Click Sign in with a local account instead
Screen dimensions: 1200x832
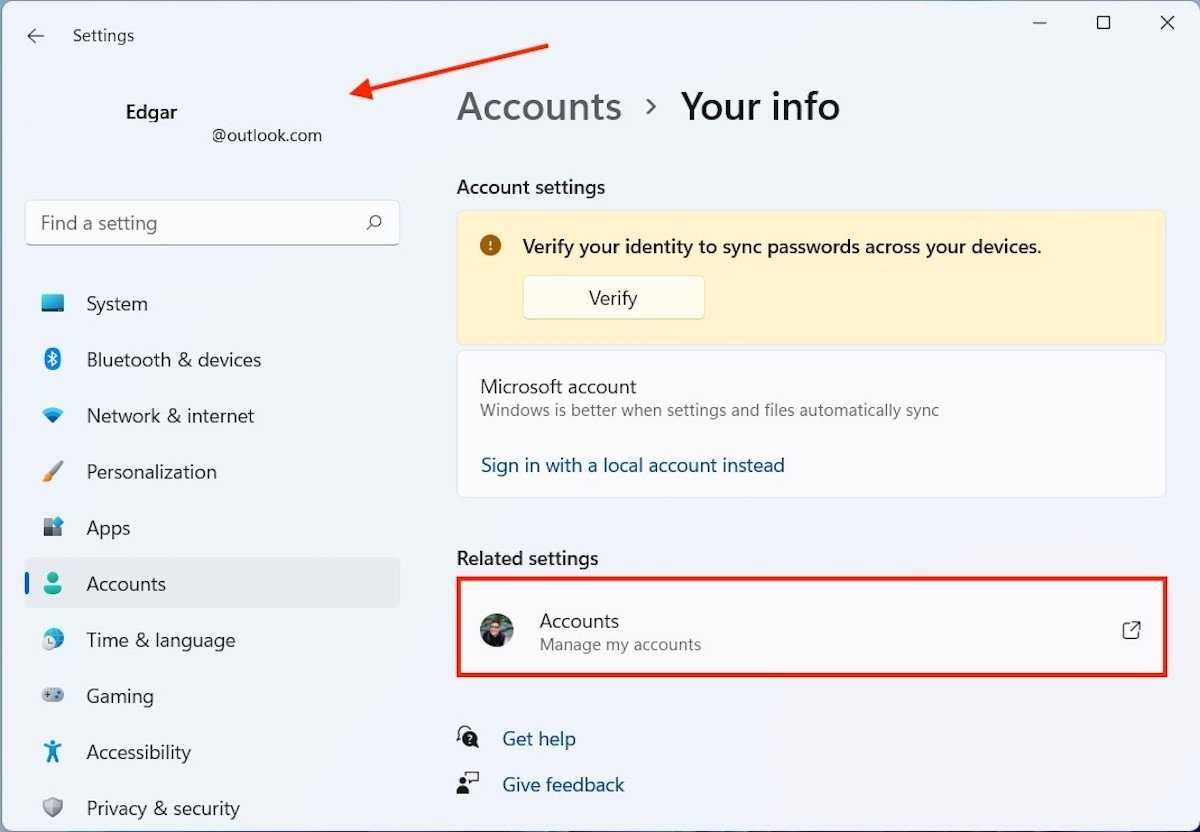tap(632, 465)
